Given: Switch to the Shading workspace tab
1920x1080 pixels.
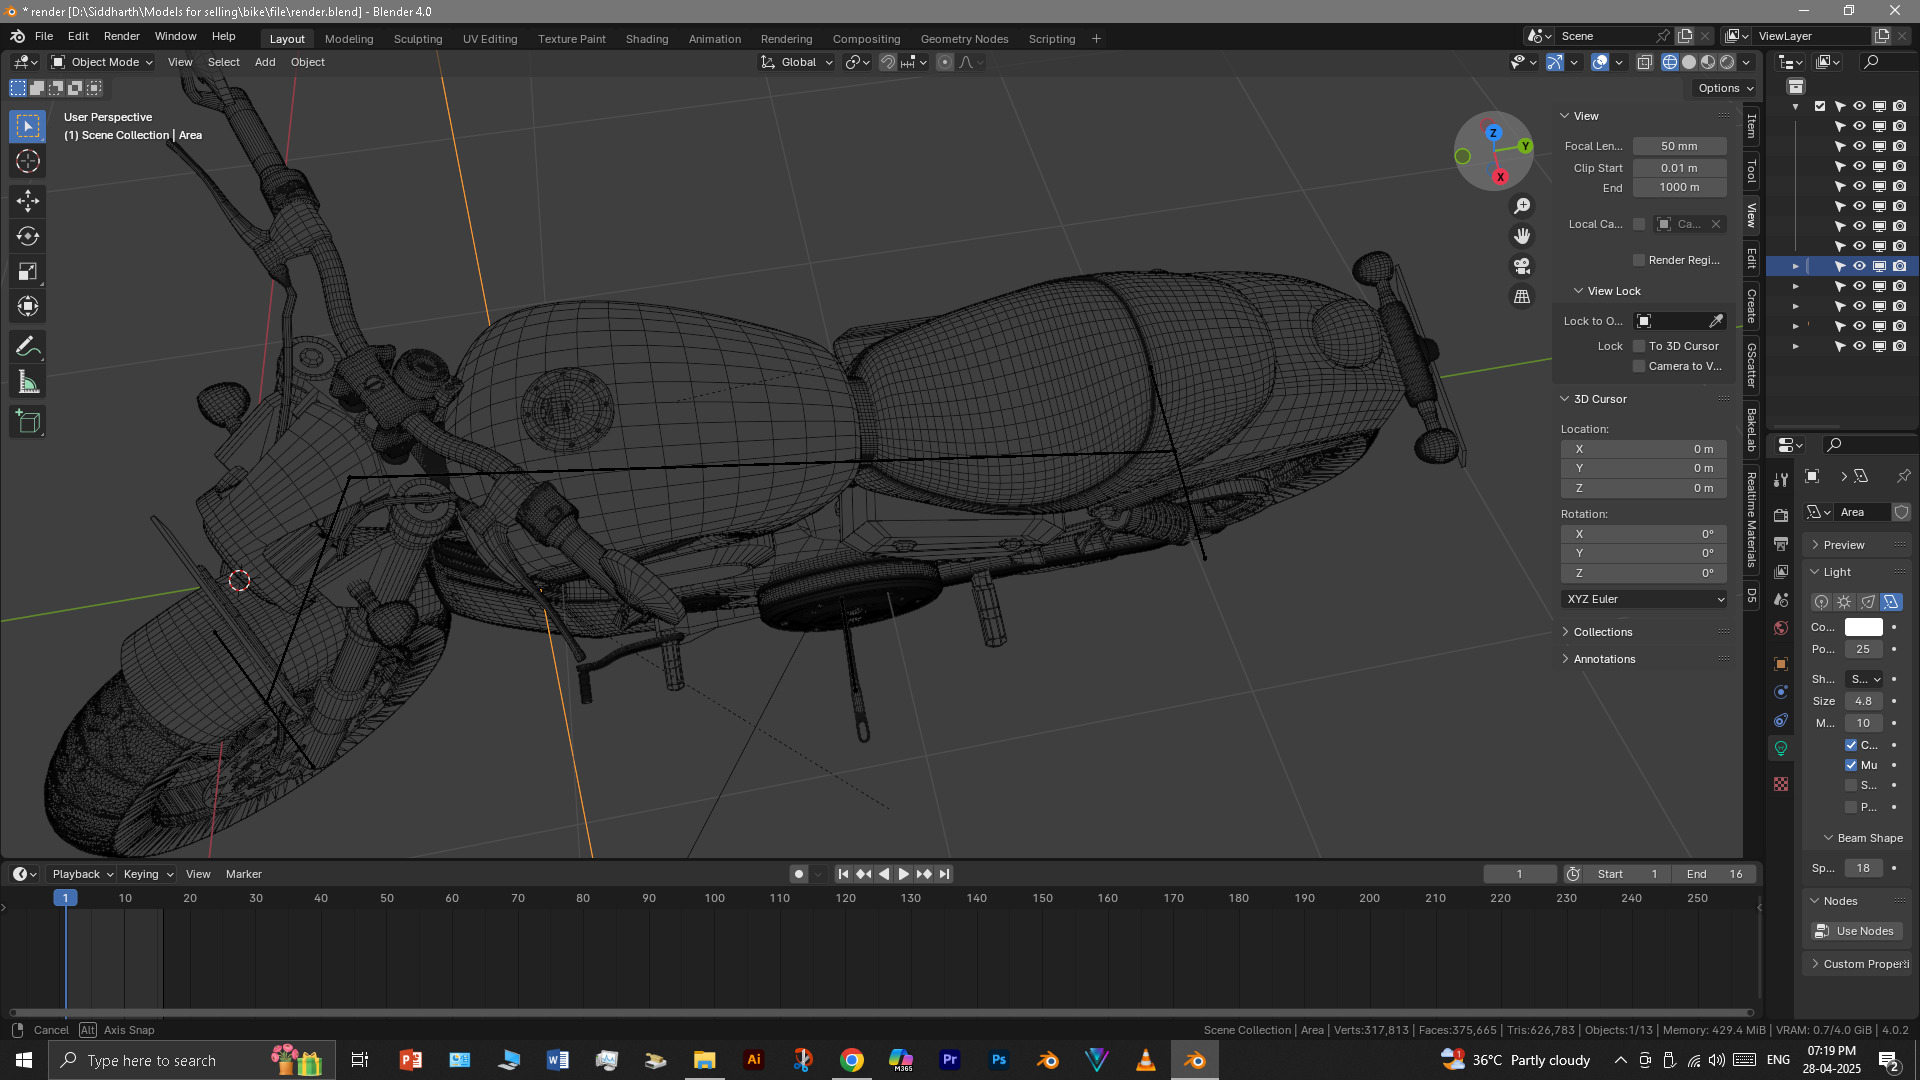Looking at the screenshot, I should 647,39.
